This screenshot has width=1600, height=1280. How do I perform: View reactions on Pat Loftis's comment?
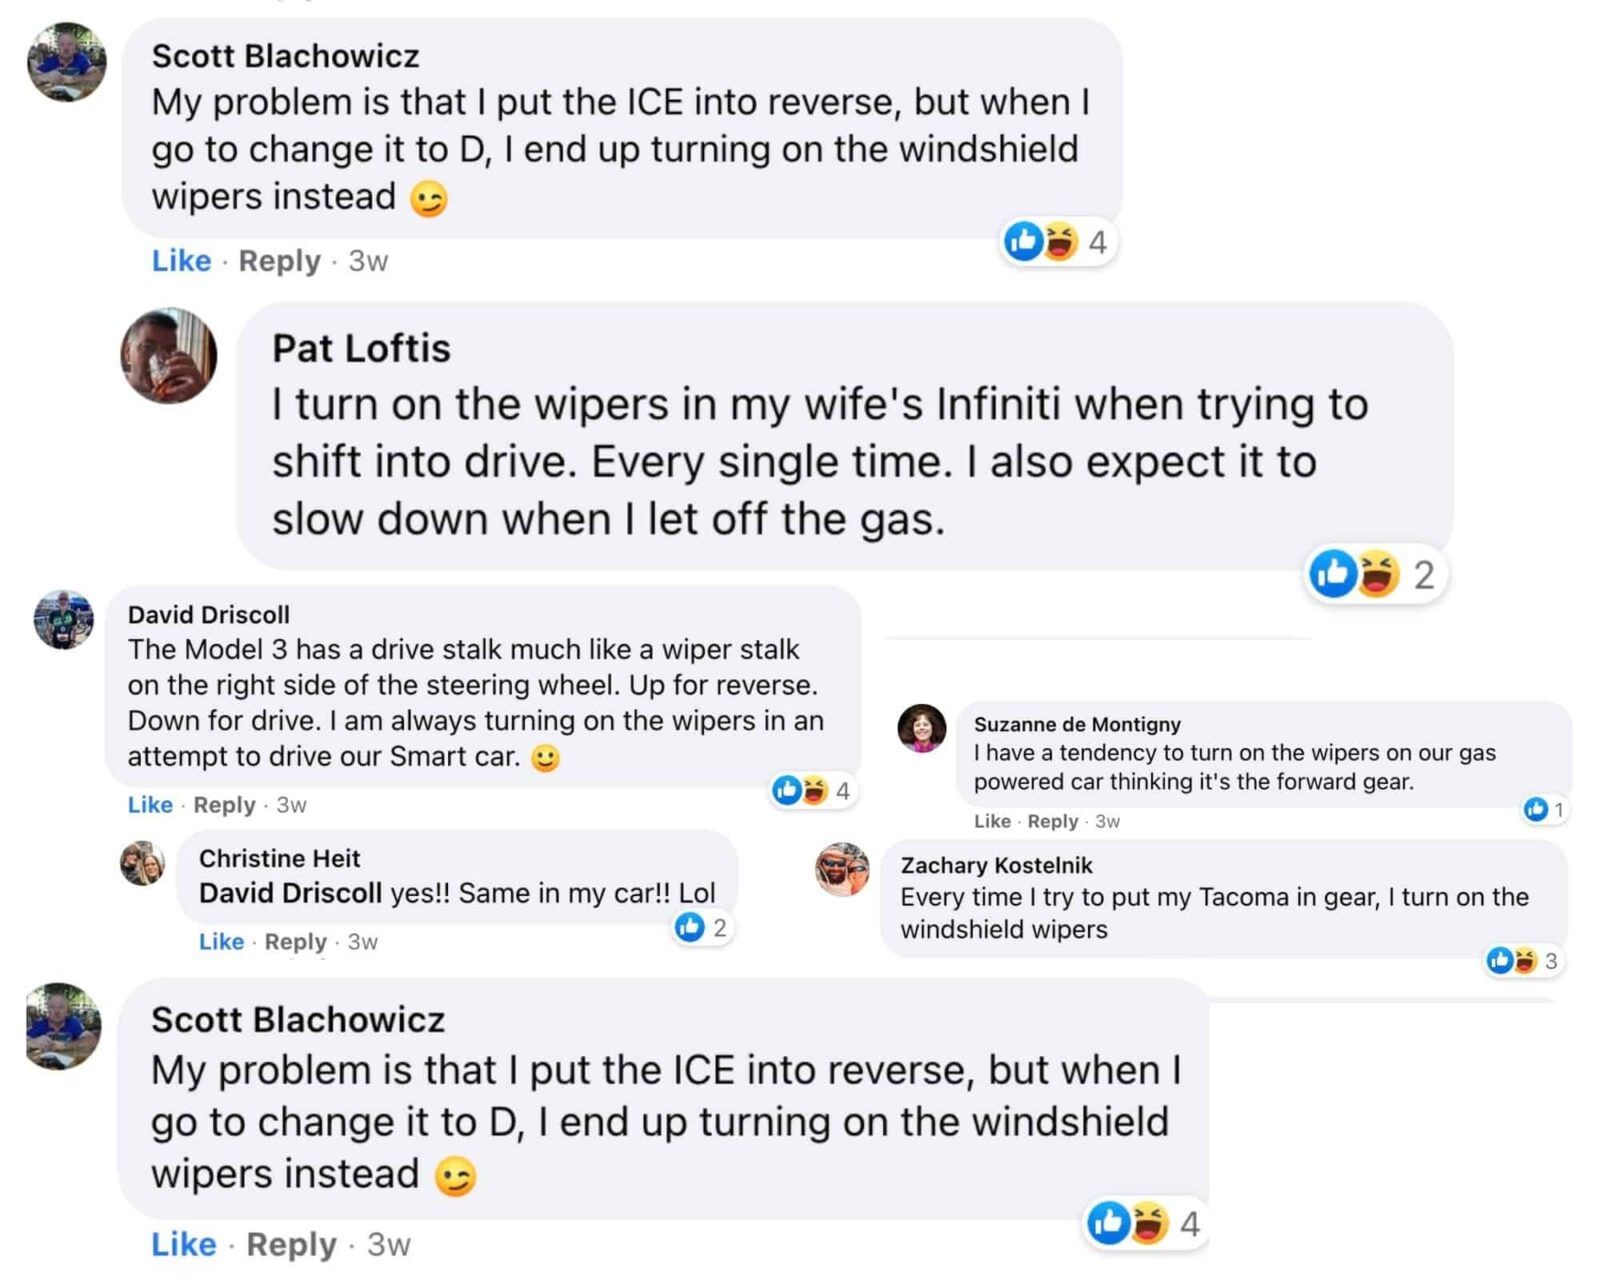(1354, 574)
